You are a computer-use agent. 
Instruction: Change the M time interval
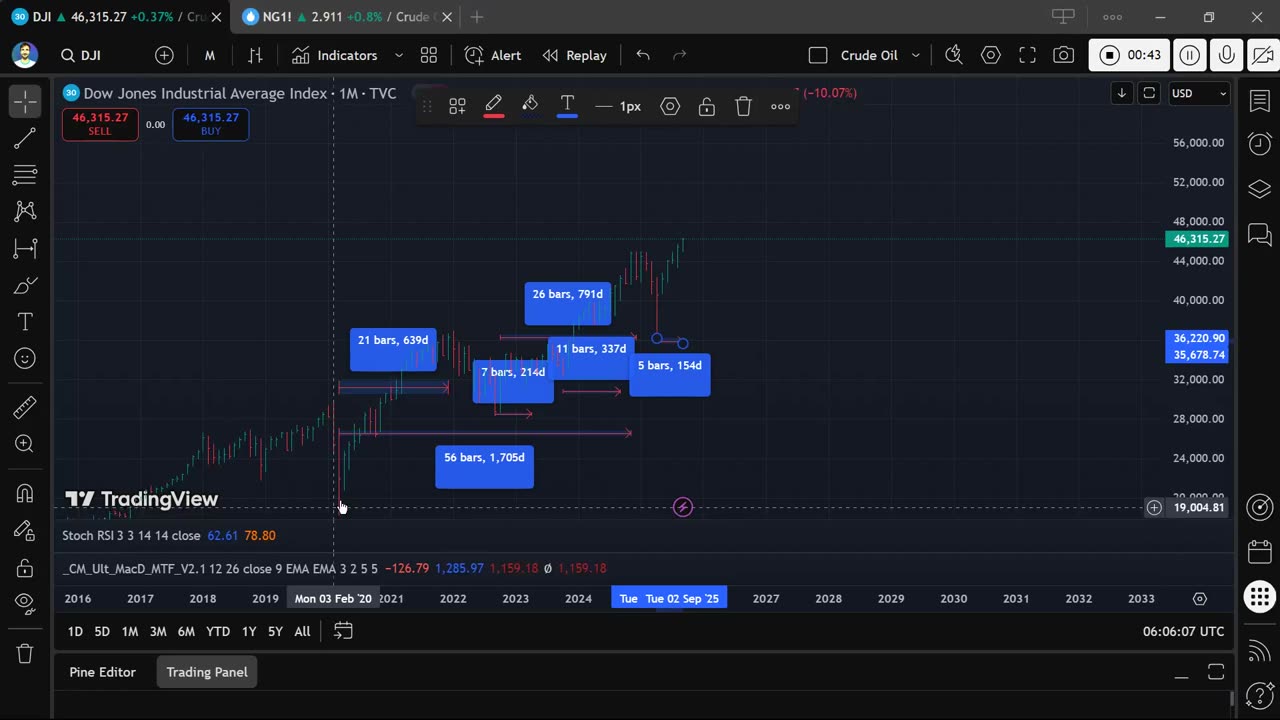210,55
